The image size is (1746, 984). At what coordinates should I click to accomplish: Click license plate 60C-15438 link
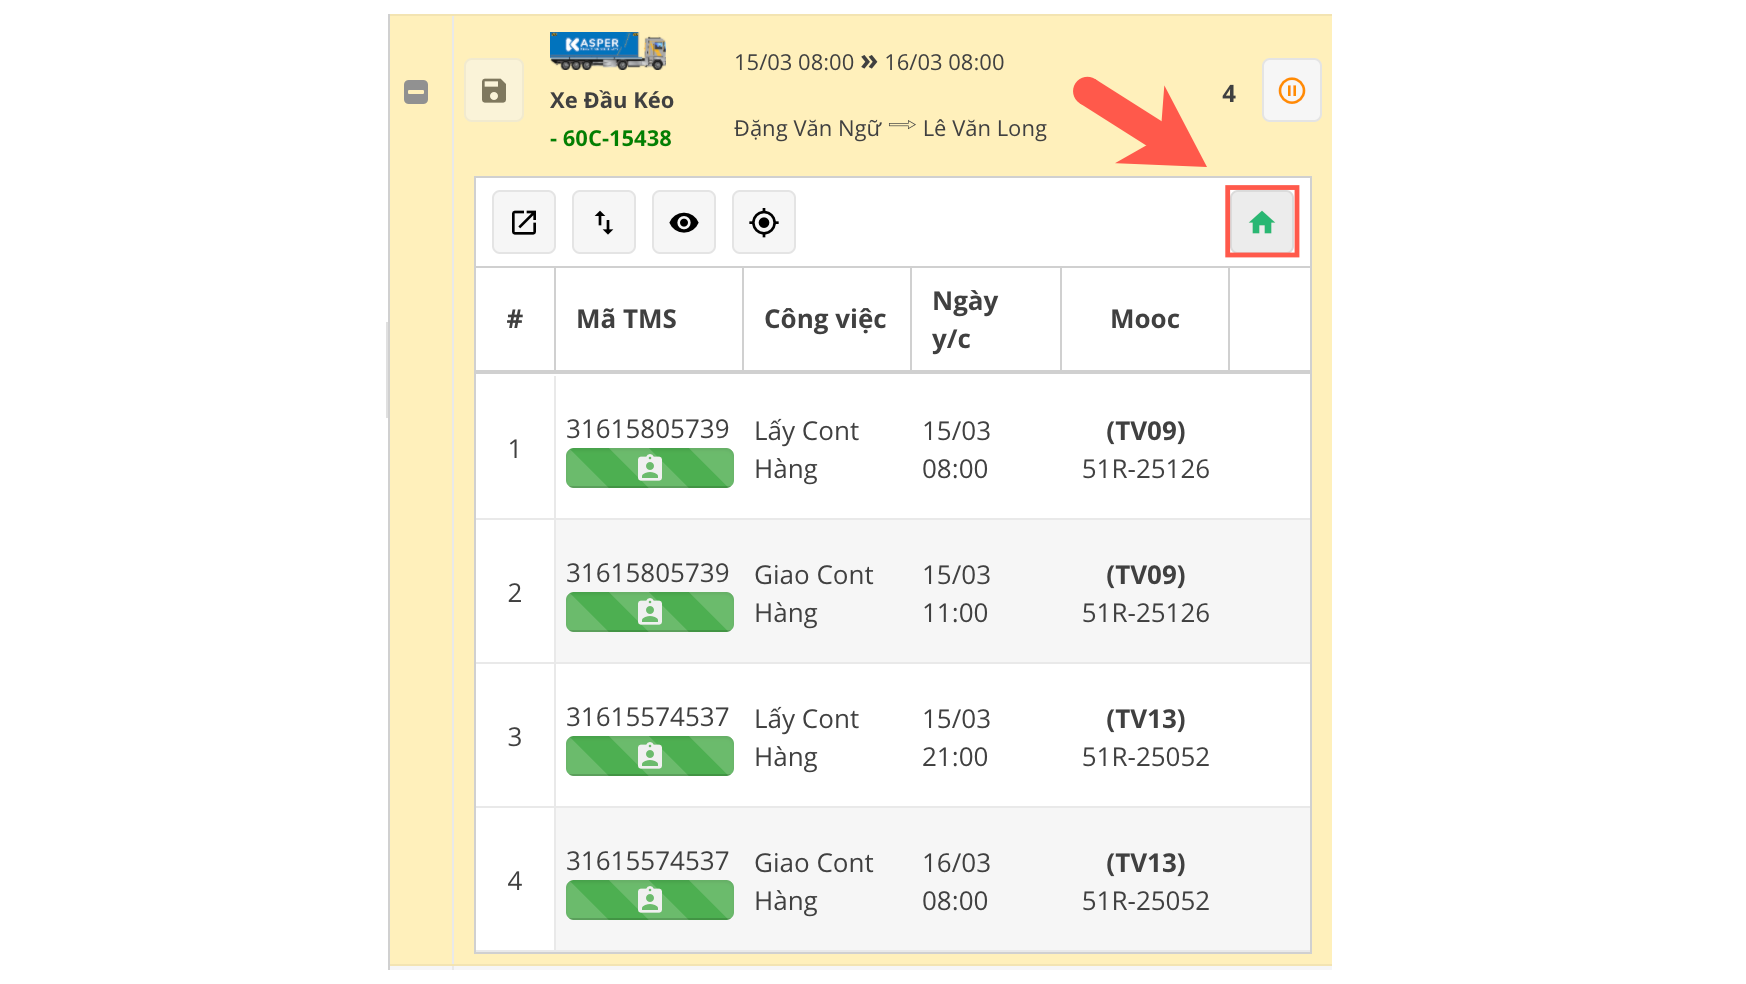point(616,138)
